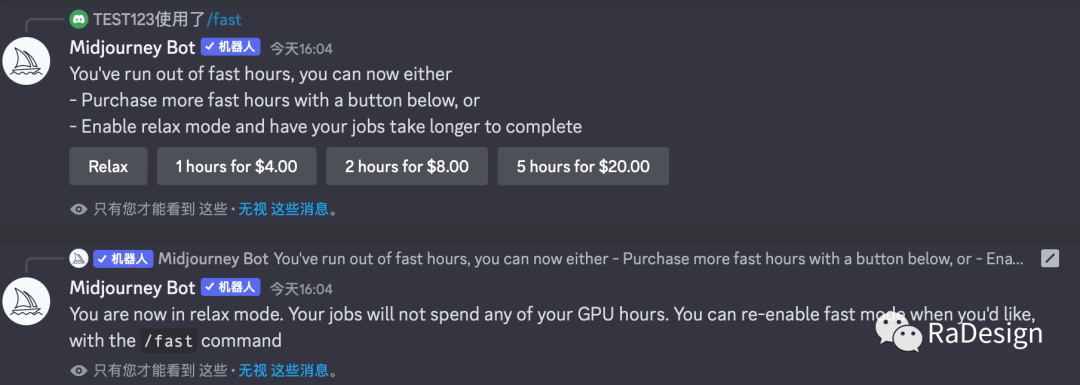Image resolution: width=1080 pixels, height=385 pixels.
Task: Click the eye icon under second message
Action: coord(79,371)
